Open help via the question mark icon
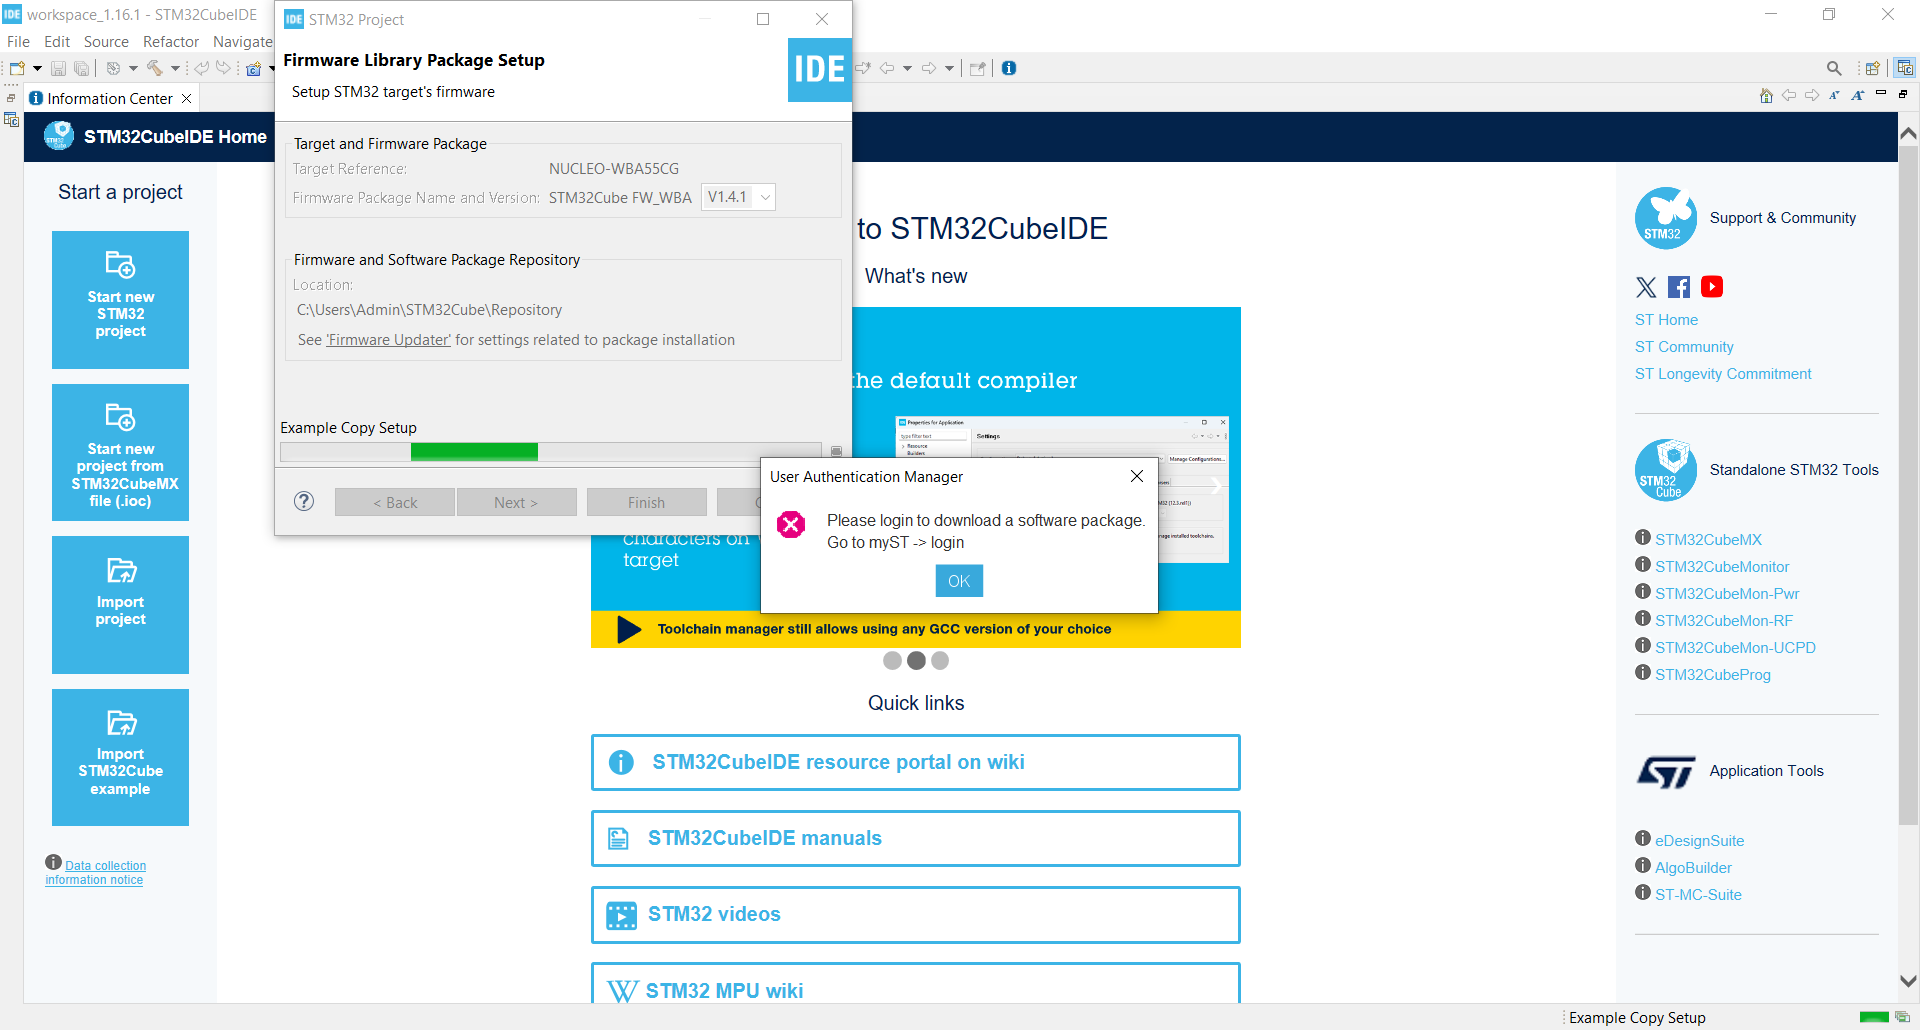 pos(303,501)
